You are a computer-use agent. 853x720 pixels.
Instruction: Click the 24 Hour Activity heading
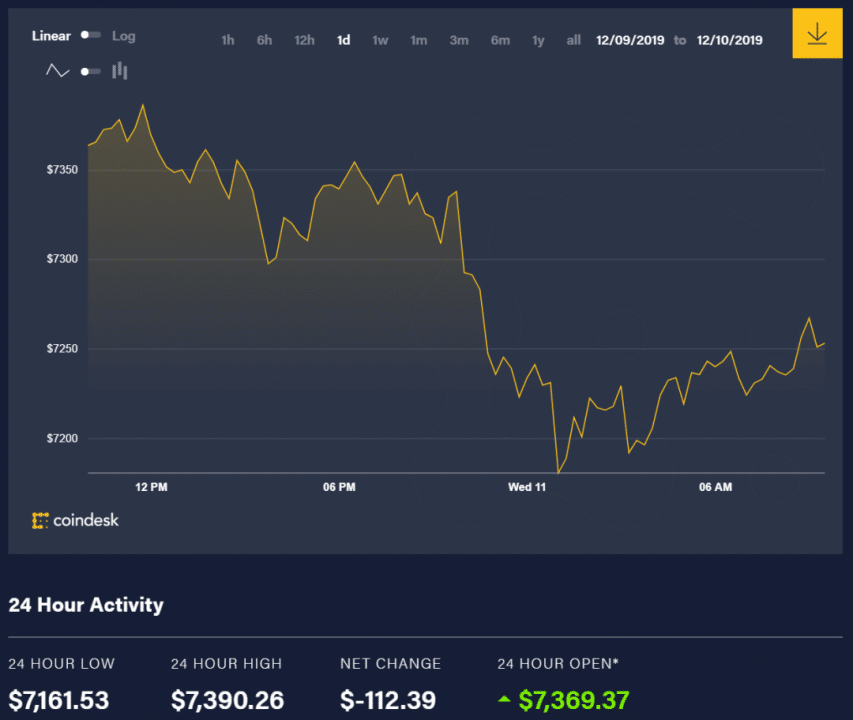[x=86, y=605]
